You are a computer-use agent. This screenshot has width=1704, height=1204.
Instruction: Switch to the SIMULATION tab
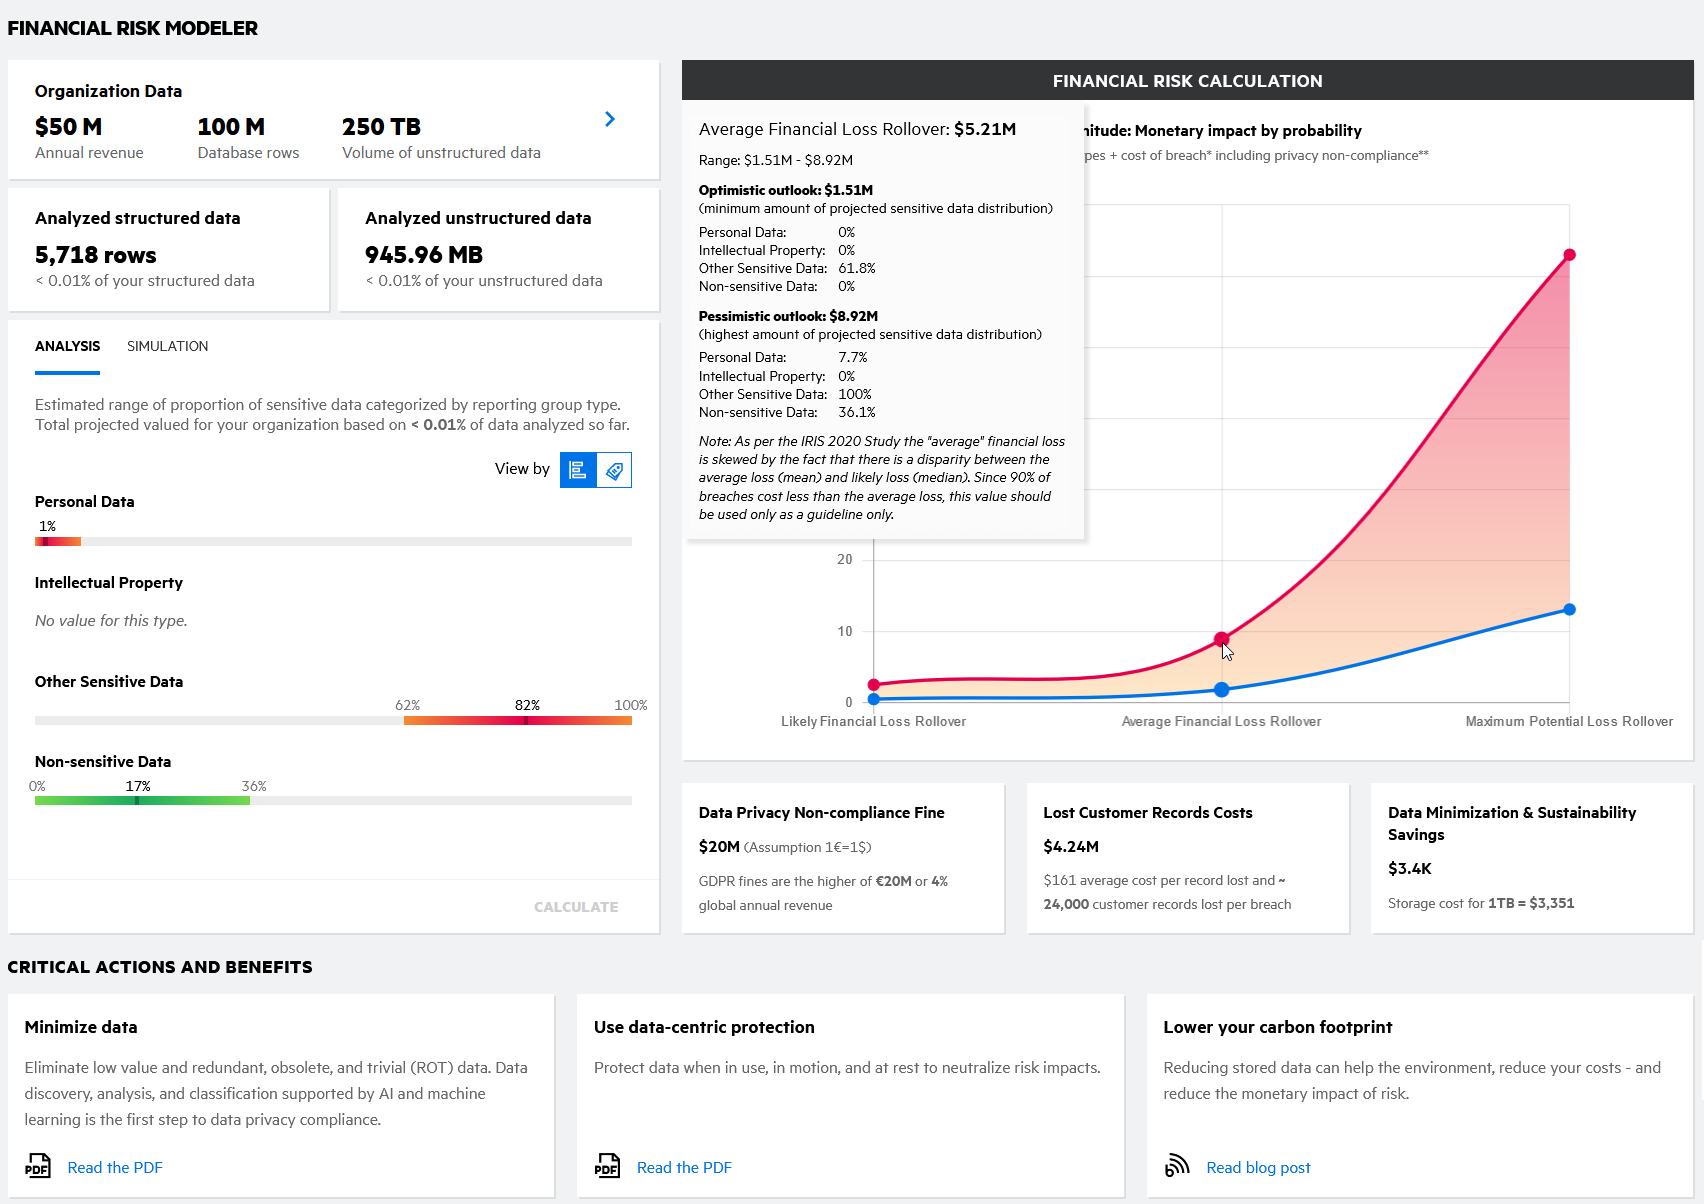[167, 346]
